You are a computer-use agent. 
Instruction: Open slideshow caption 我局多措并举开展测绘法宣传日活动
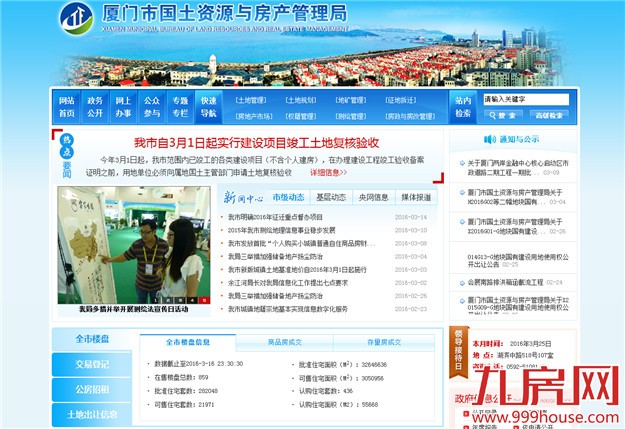click(x=134, y=309)
